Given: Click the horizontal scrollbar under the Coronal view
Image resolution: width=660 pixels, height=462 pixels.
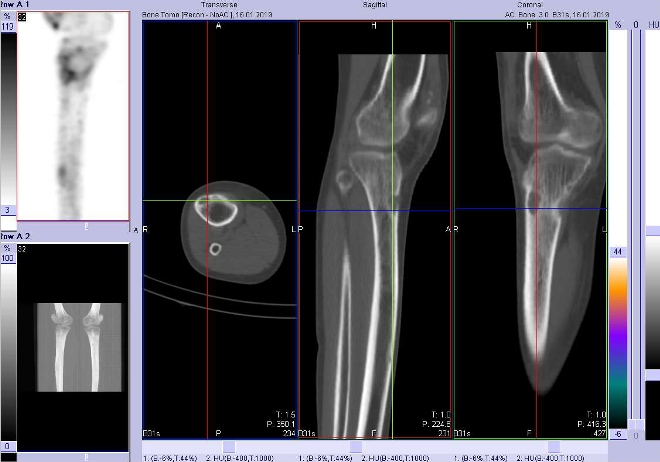Looking at the screenshot, I should 530,445.
